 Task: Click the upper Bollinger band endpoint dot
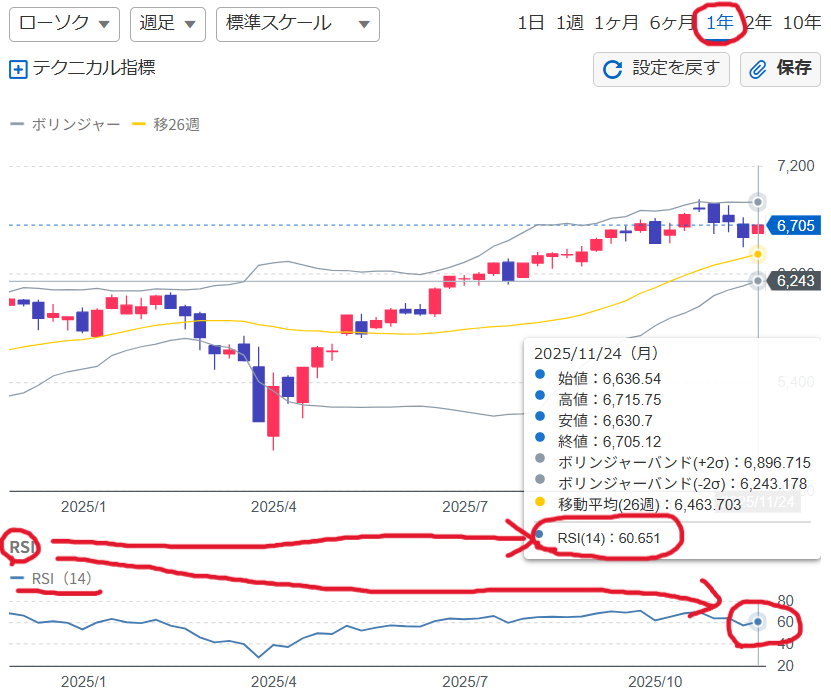coord(758,202)
